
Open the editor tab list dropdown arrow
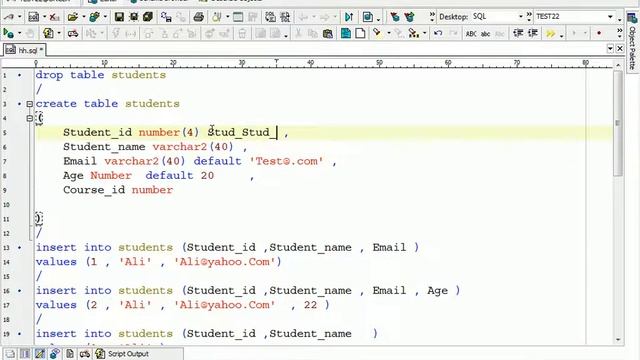click(x=610, y=49)
